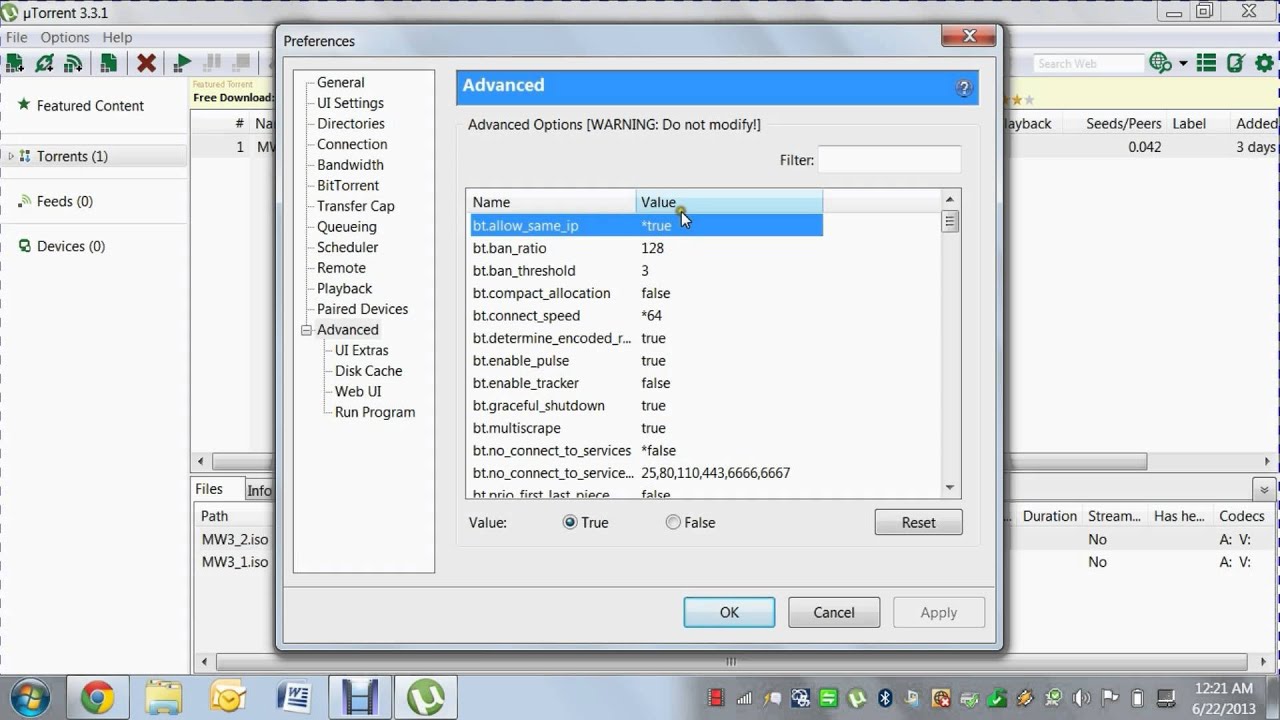Click the uTorrent tray icon
1280x720 pixels.
pos(856,698)
